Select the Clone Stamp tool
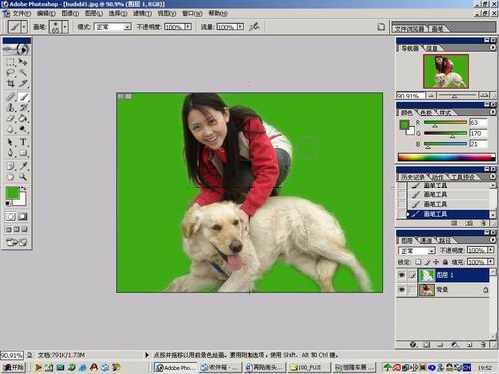499x374 pixels. coord(11,108)
